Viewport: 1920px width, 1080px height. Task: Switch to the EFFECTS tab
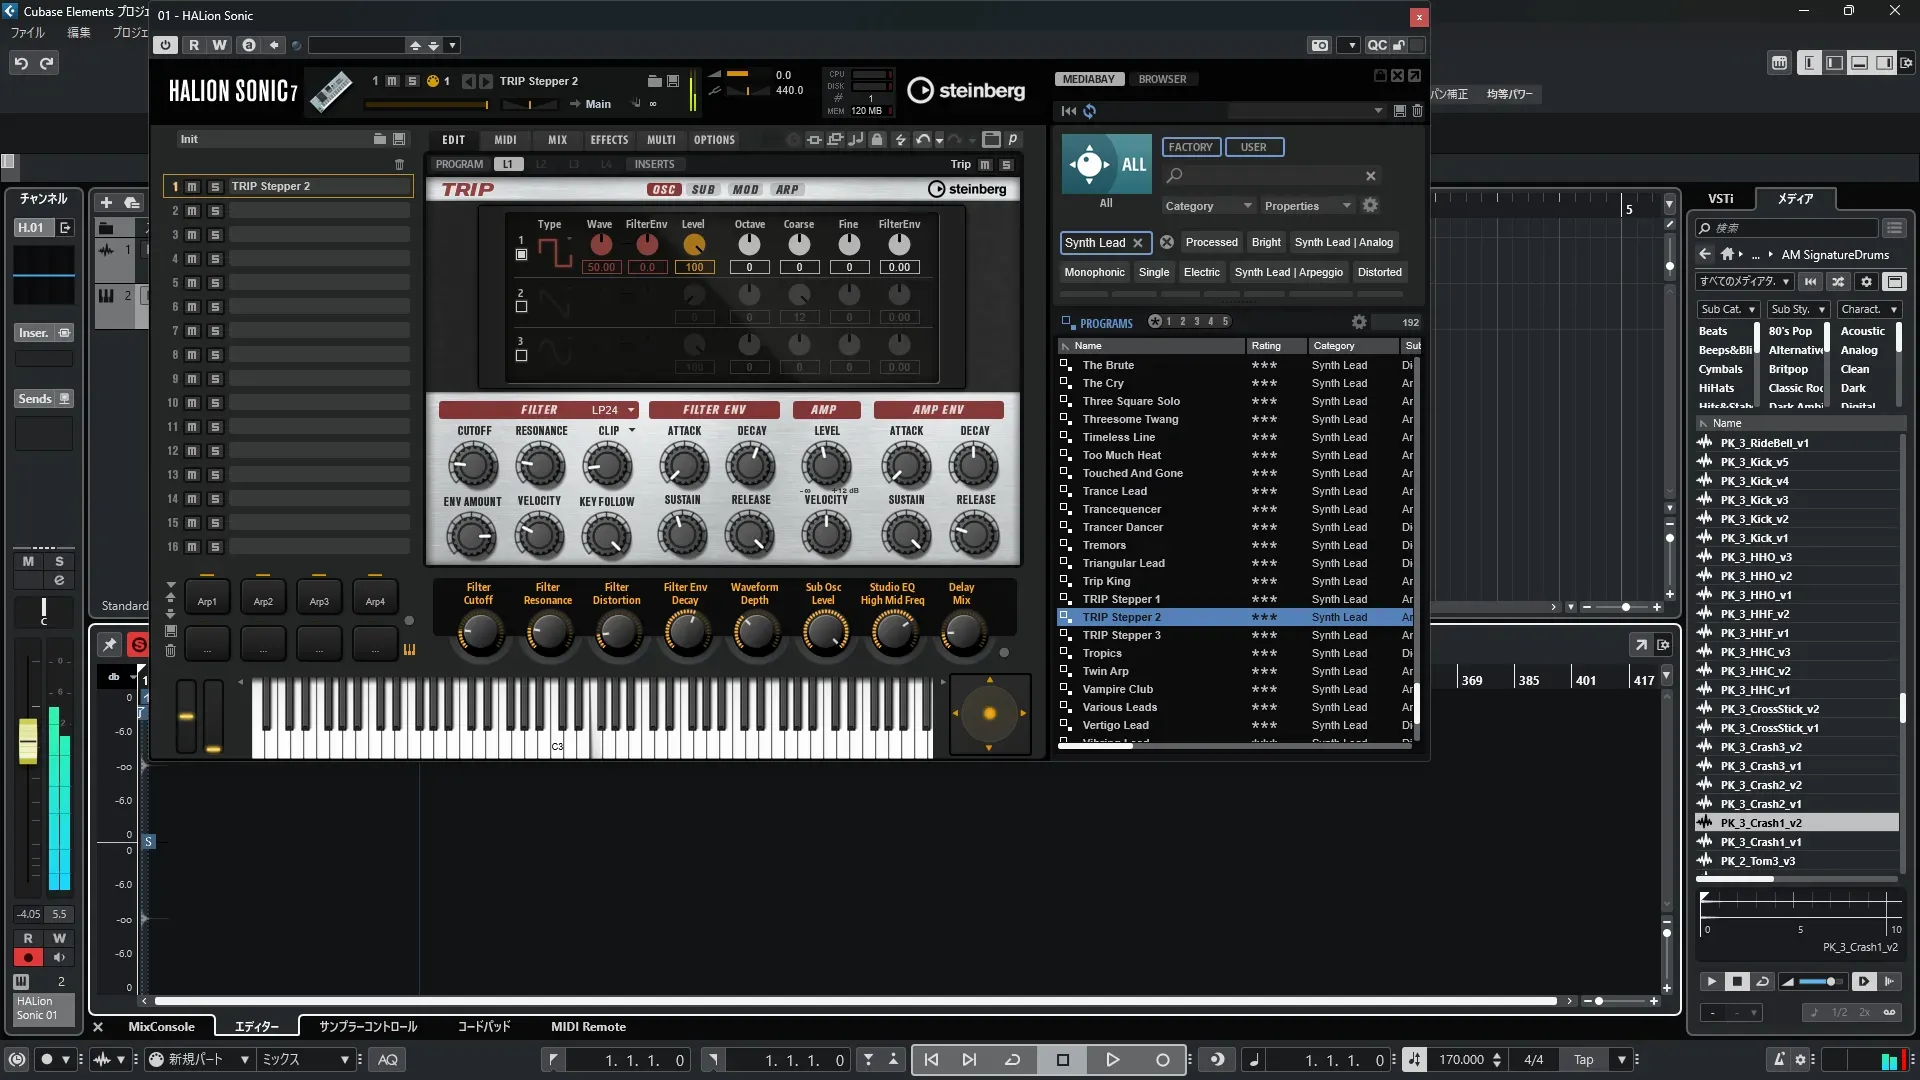(608, 140)
